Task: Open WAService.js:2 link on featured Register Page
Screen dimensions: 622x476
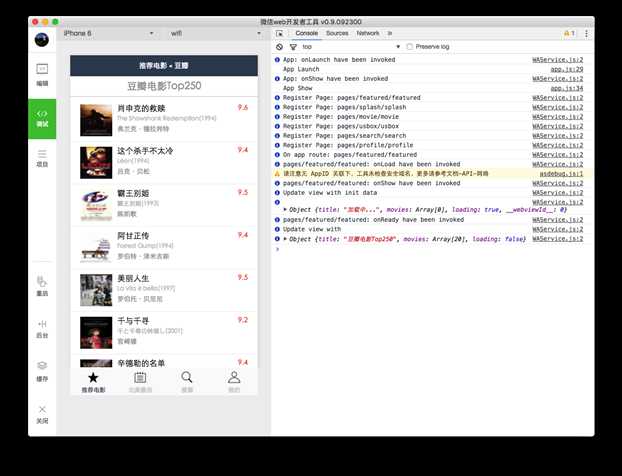Action: coord(558,98)
